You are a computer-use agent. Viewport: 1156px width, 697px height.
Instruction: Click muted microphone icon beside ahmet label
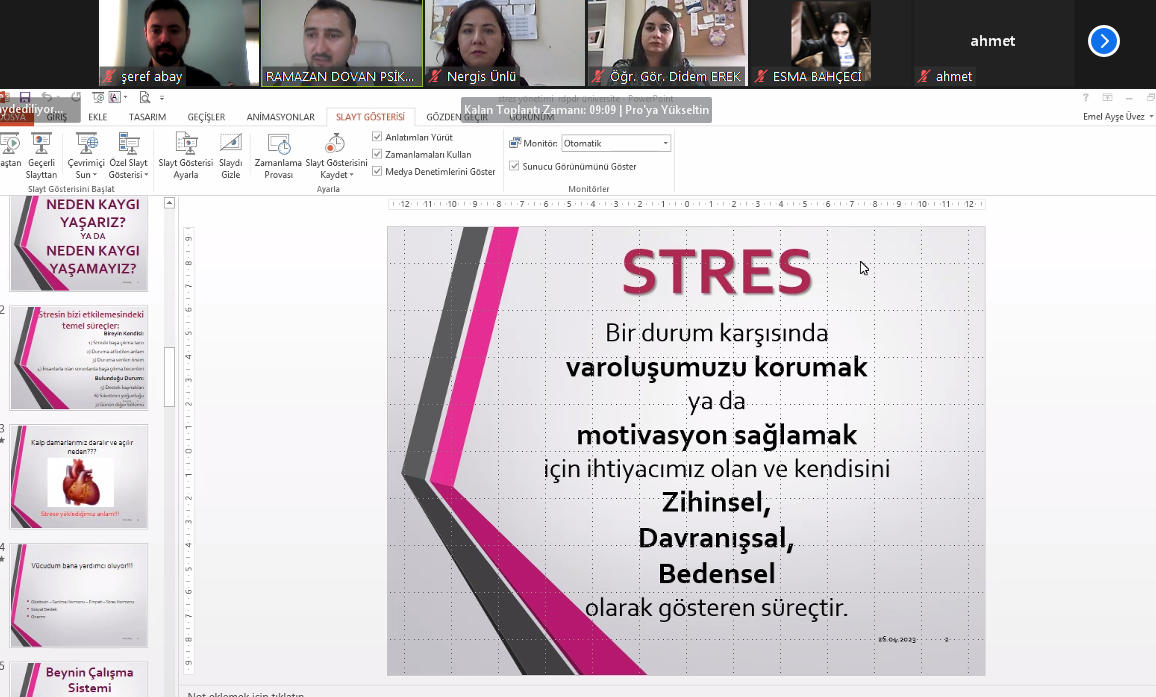(x=924, y=76)
